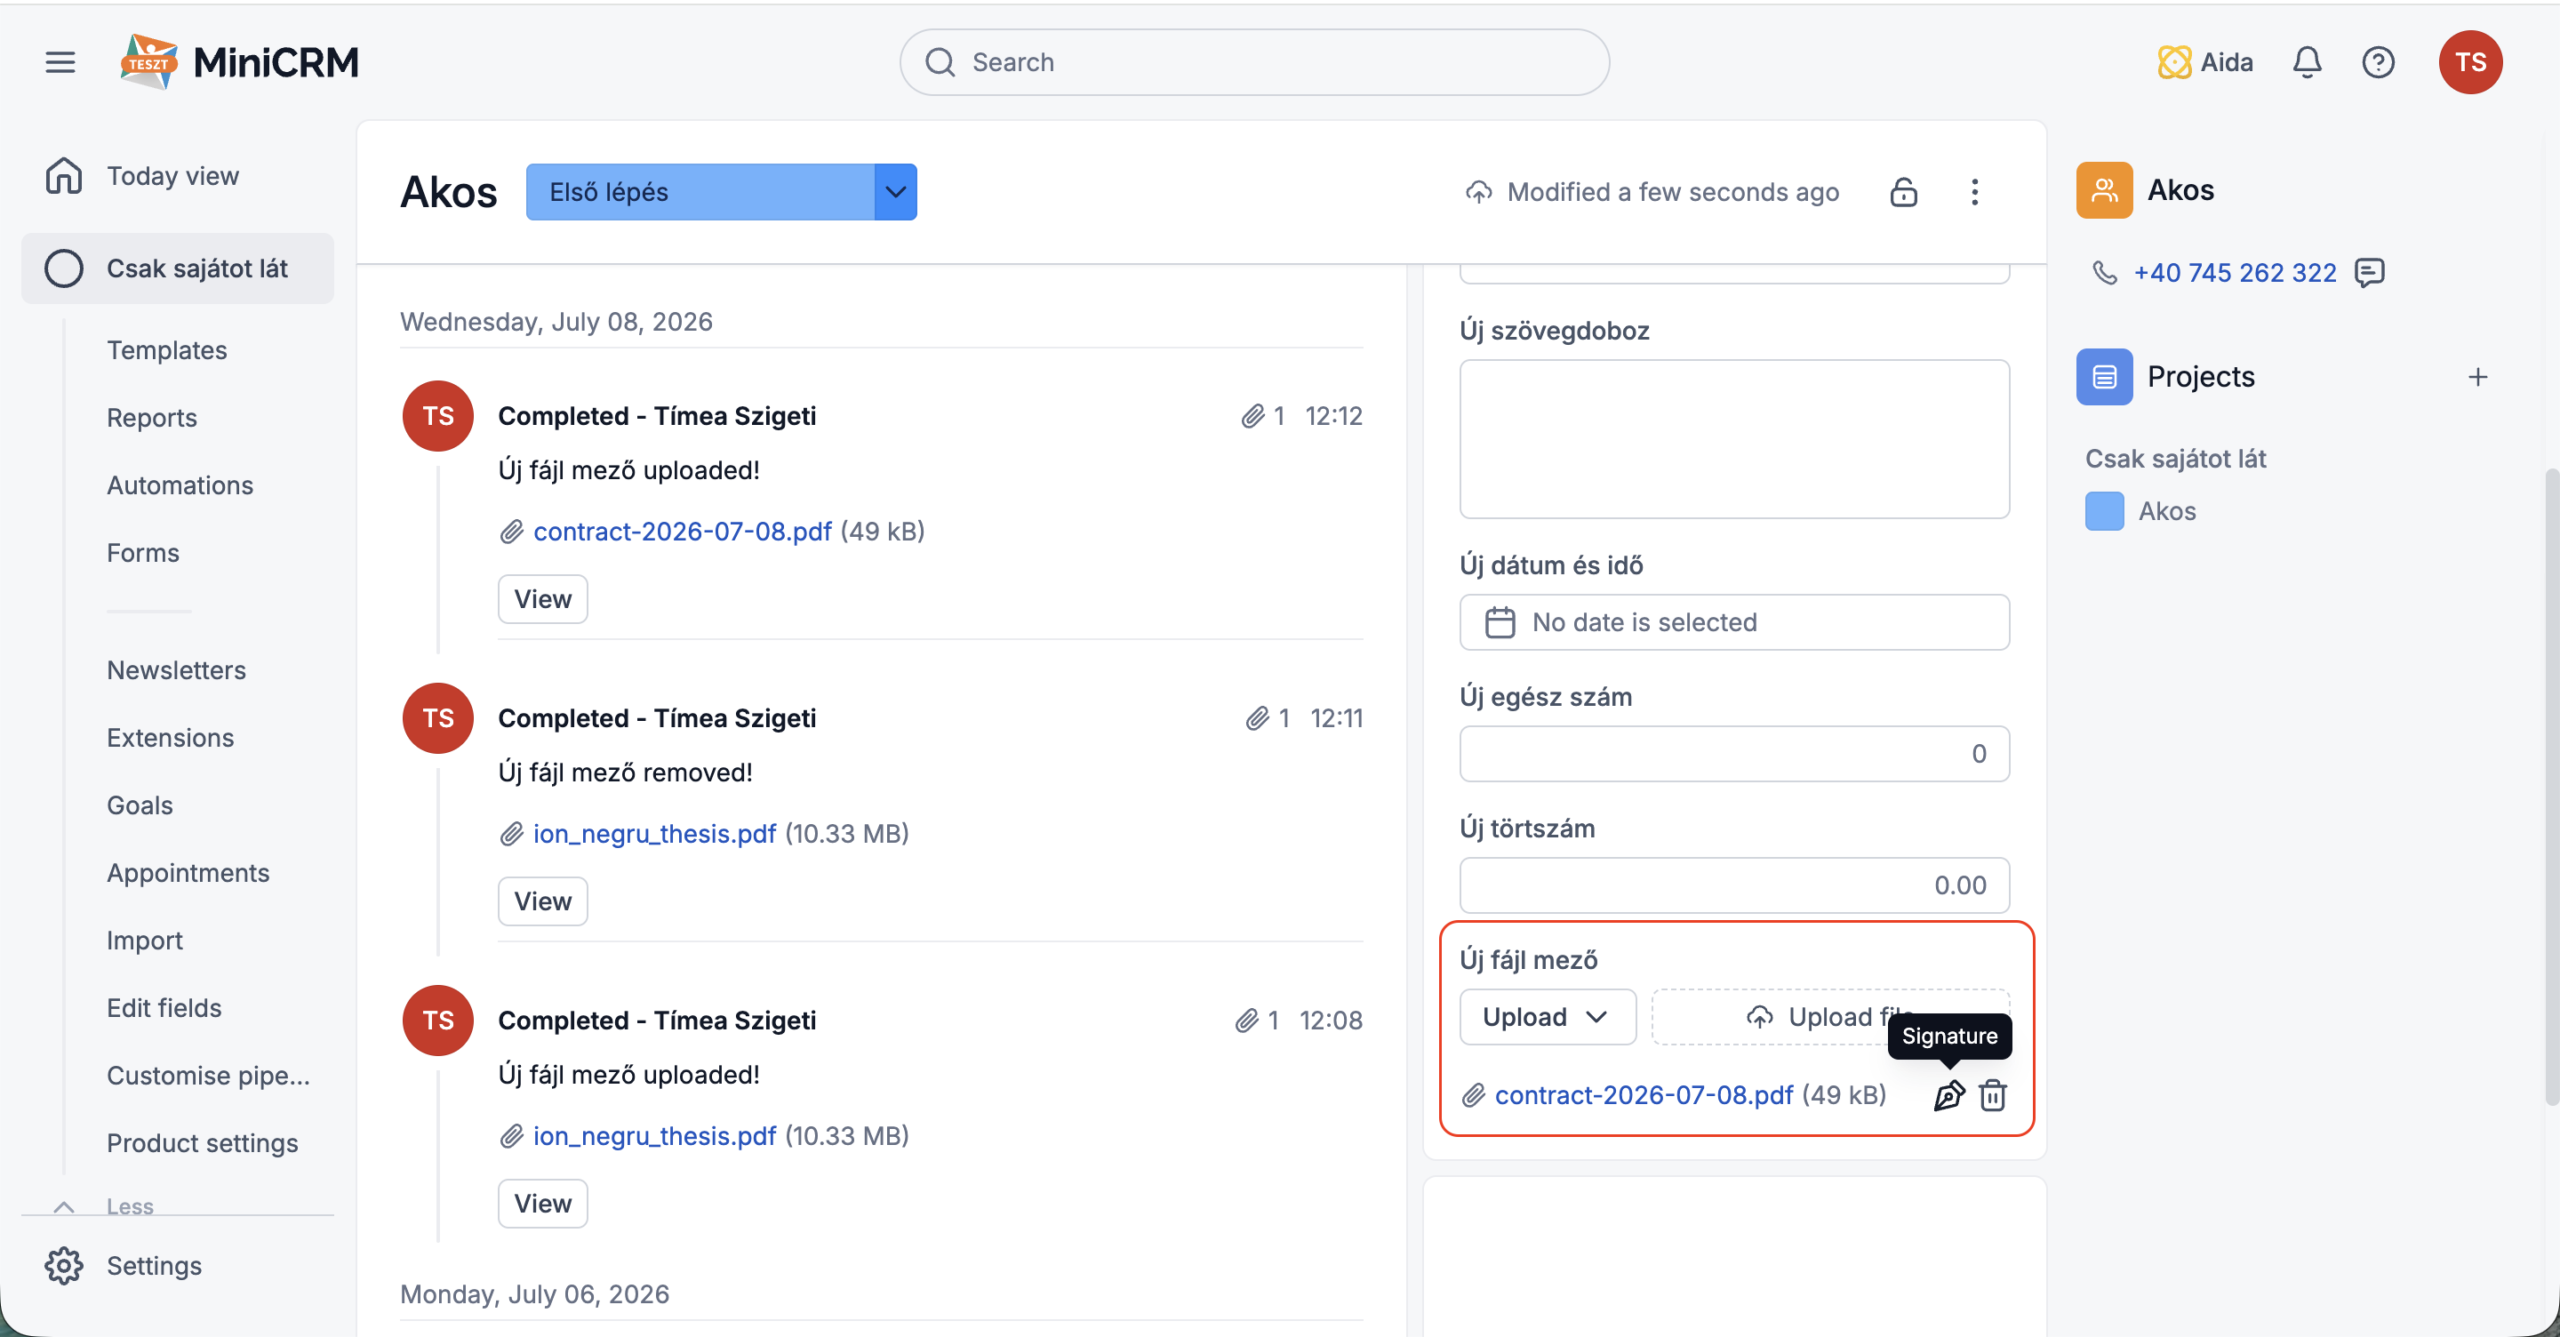
Task: Click the MiniCRM logo
Action: click(x=239, y=62)
